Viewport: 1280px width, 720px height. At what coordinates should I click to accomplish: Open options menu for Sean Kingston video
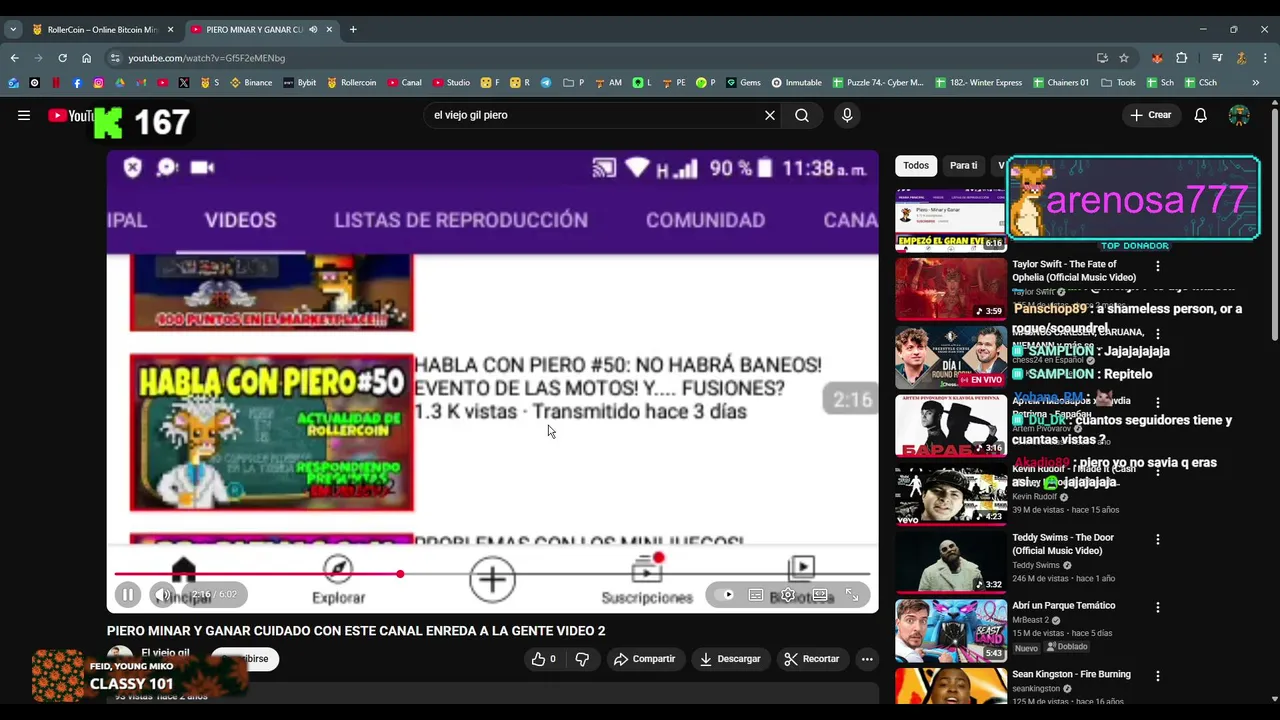(x=1158, y=676)
